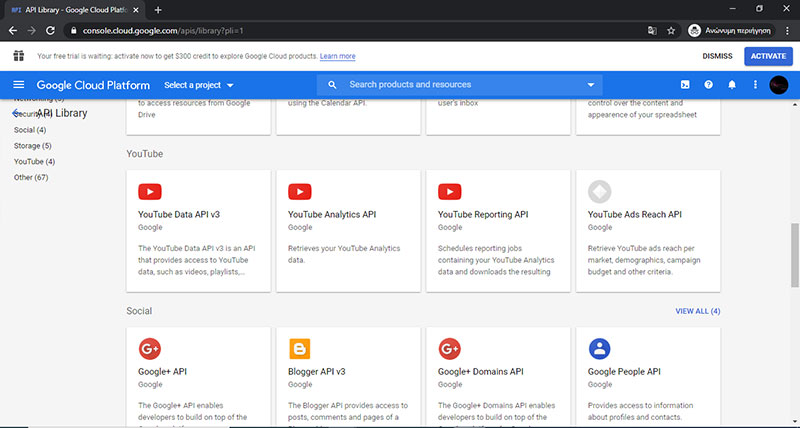Activate Cloud Shell terminal icon

coord(685,85)
